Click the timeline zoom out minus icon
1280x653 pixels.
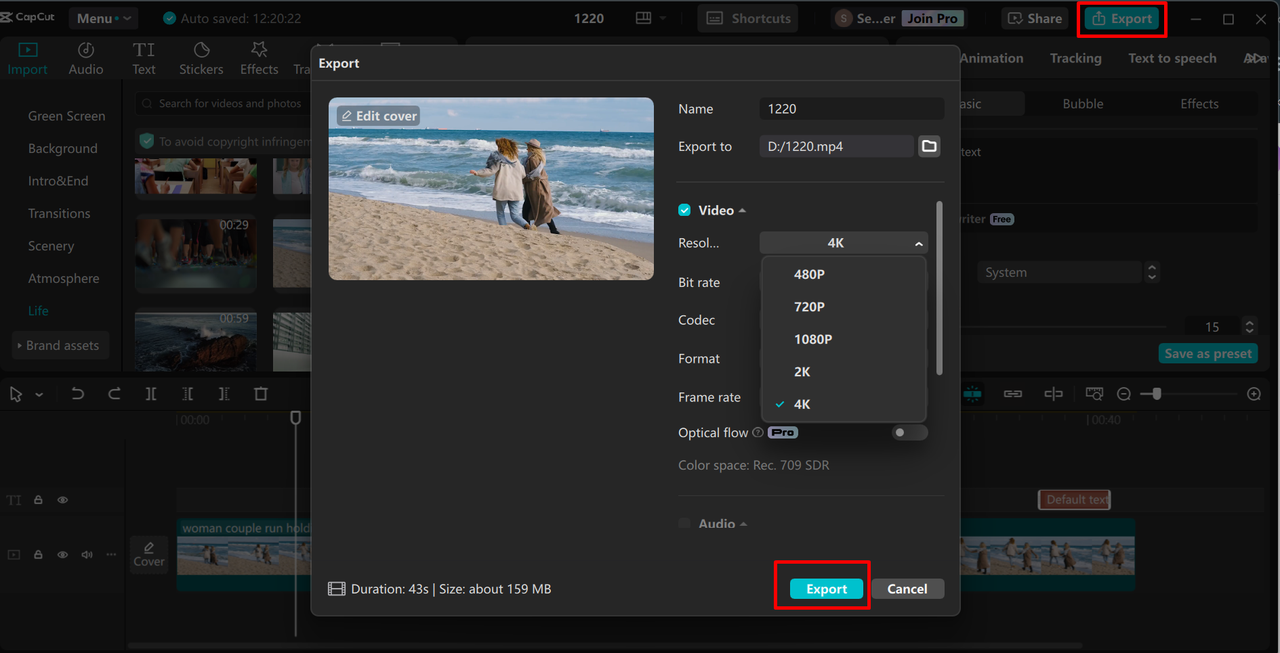1124,394
